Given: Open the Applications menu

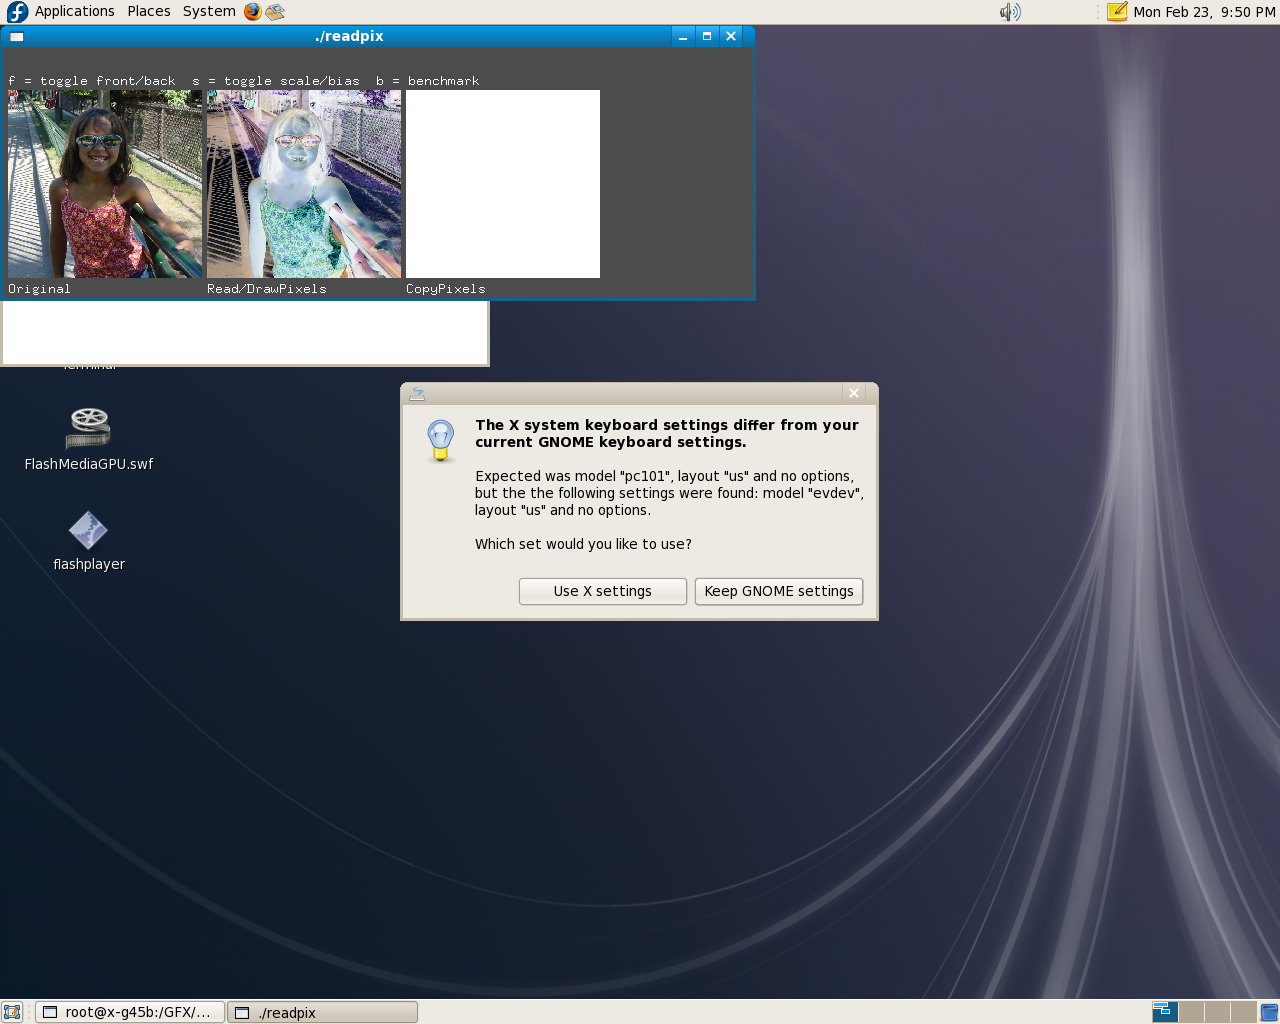Looking at the screenshot, I should click(x=74, y=12).
